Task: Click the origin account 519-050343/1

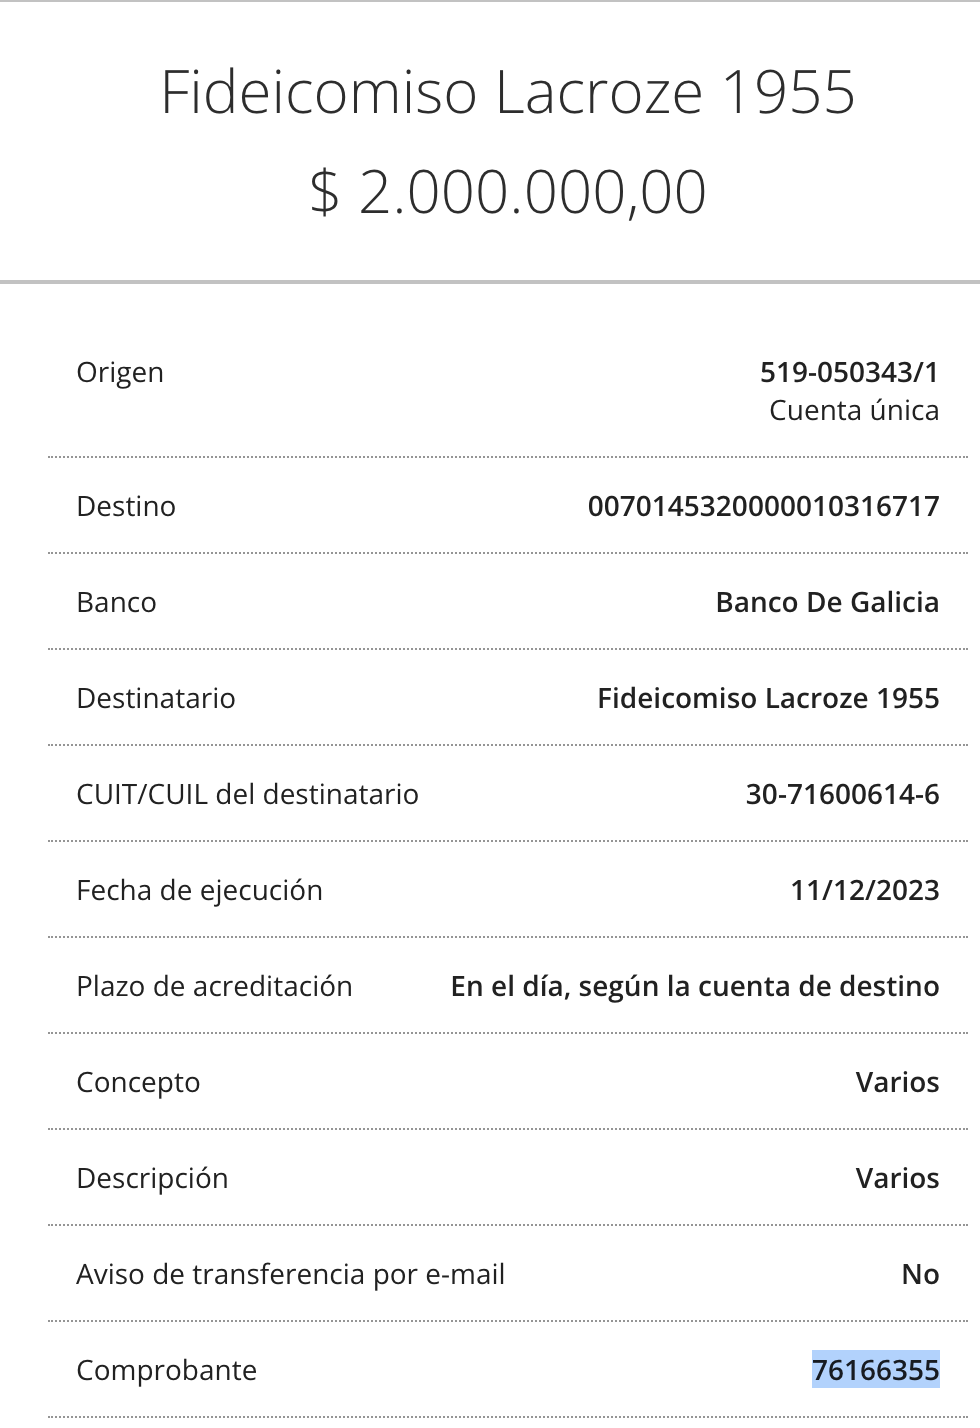Action: click(x=849, y=372)
